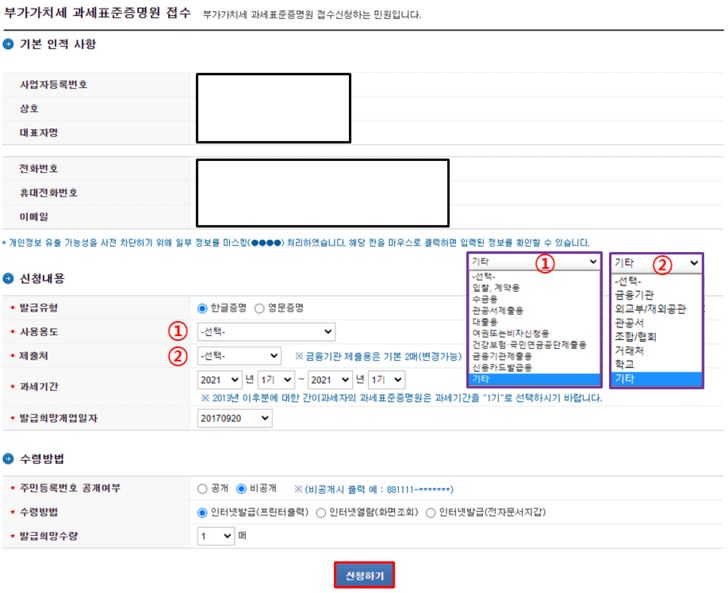Image resolution: width=728 pixels, height=593 pixels.
Task: Choose 비공개 for 주민등록번호 공개여부
Action: click(241, 489)
